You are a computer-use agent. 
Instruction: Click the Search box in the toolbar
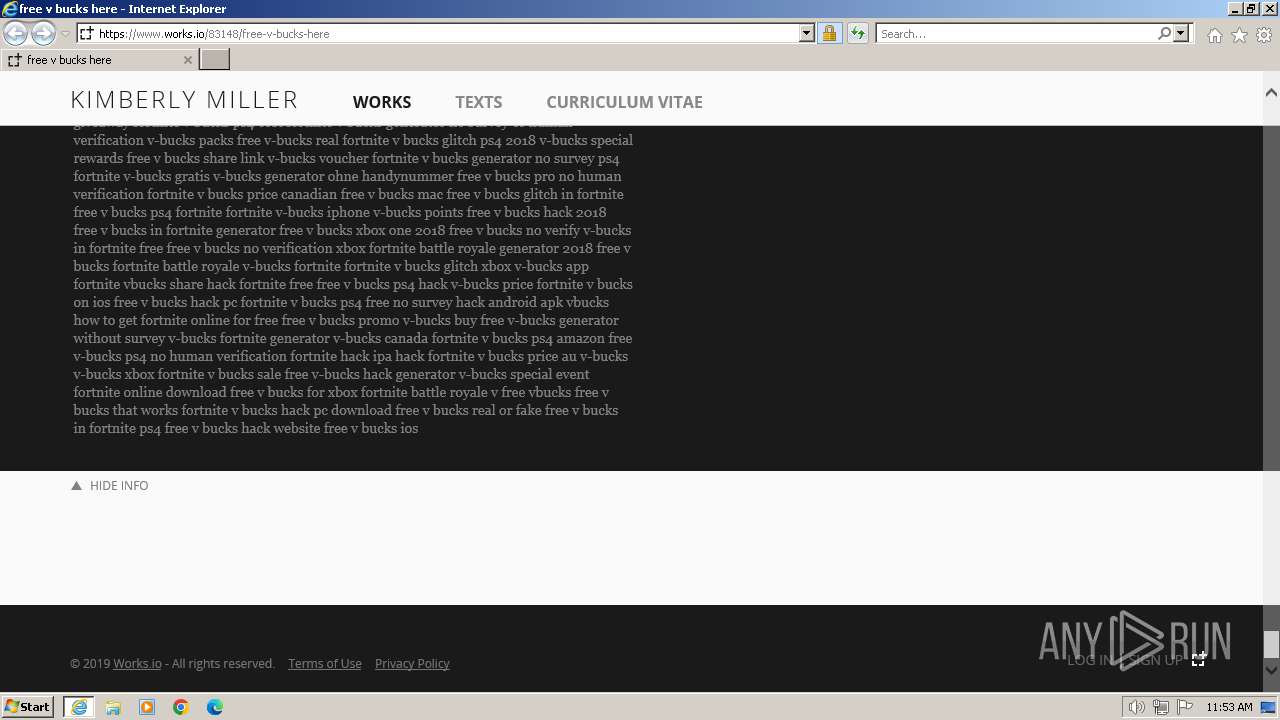click(x=1016, y=33)
